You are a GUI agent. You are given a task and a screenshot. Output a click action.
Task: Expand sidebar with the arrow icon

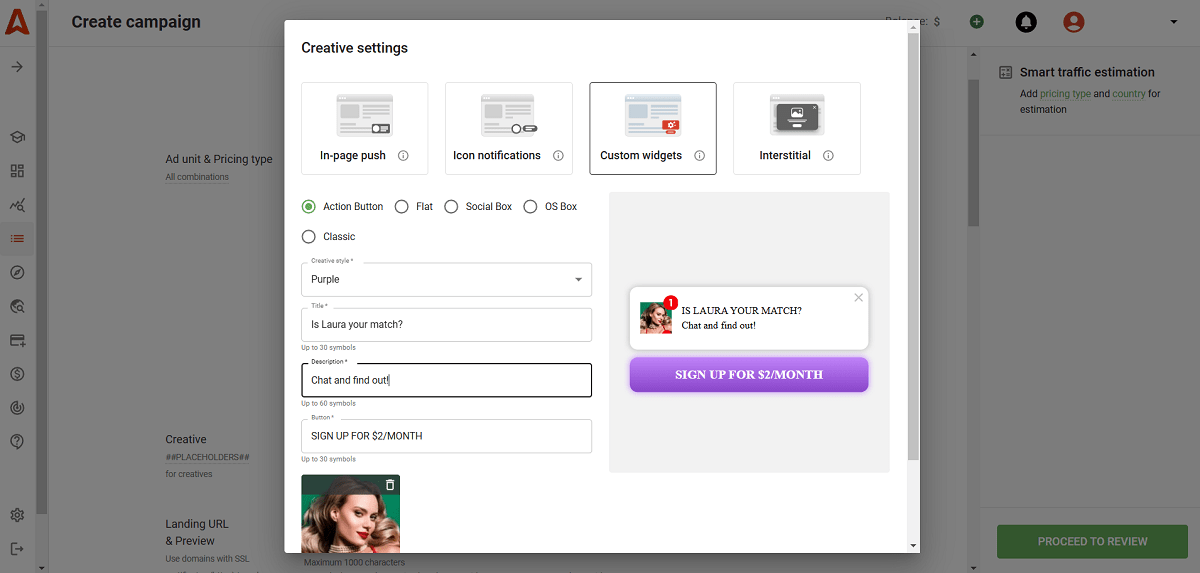[x=17, y=67]
